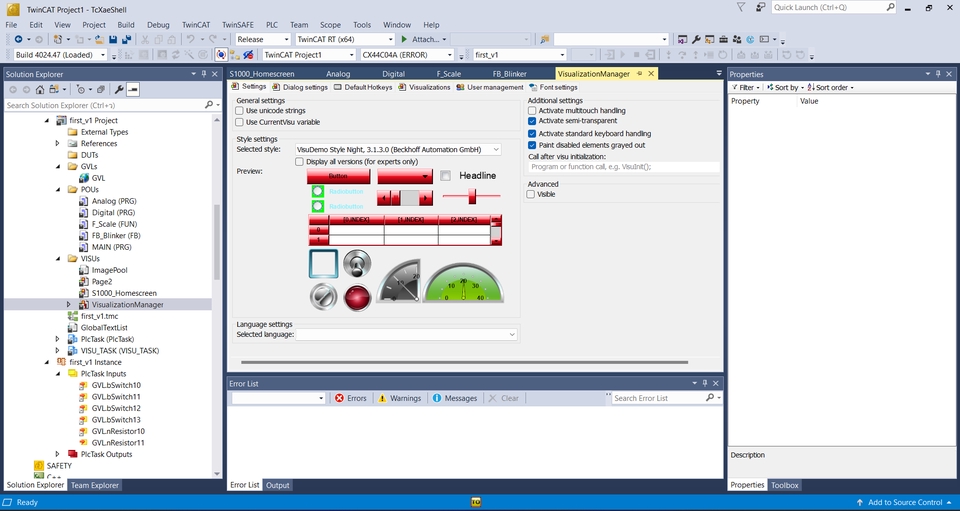Click the Search Error List field
Image resolution: width=960 pixels, height=511 pixels.
[658, 398]
